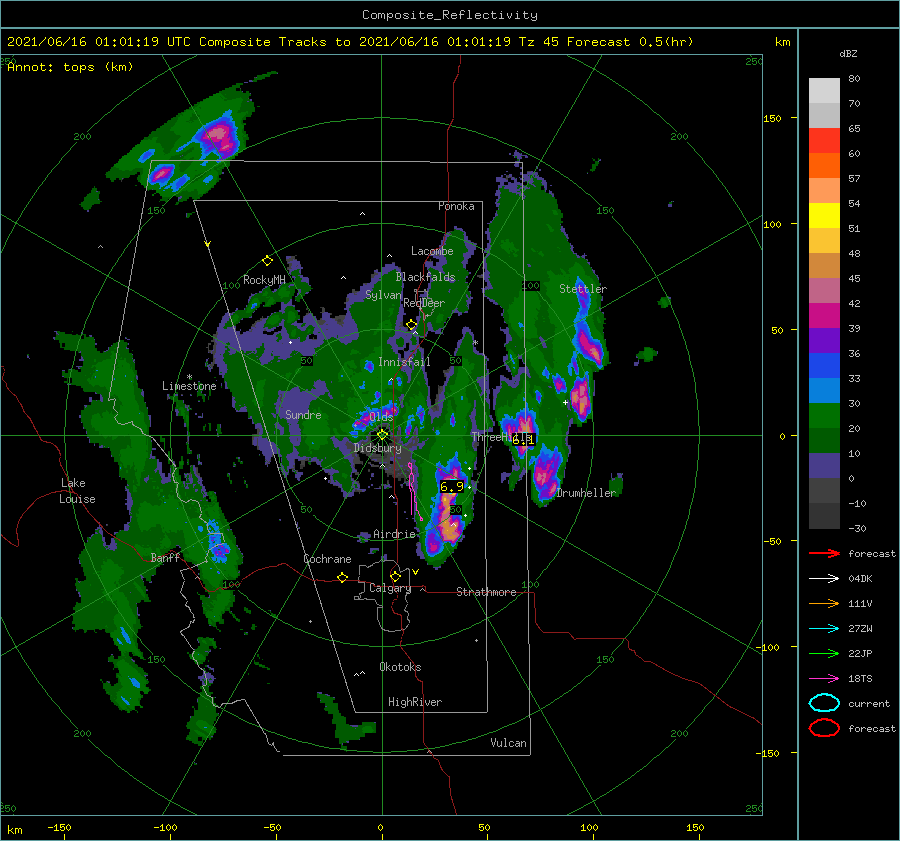Click the Calgary city label

click(x=390, y=588)
